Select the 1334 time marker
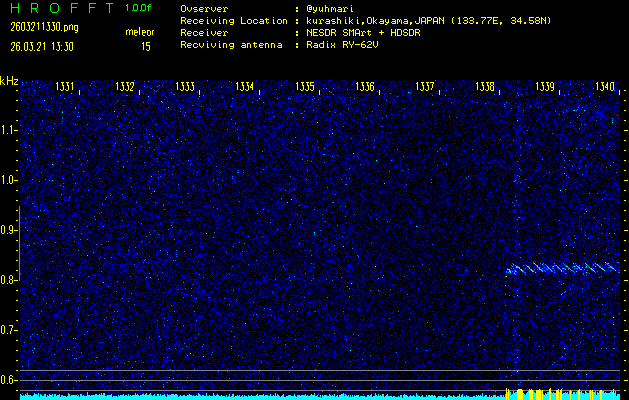The image size is (629, 400). click(x=244, y=87)
